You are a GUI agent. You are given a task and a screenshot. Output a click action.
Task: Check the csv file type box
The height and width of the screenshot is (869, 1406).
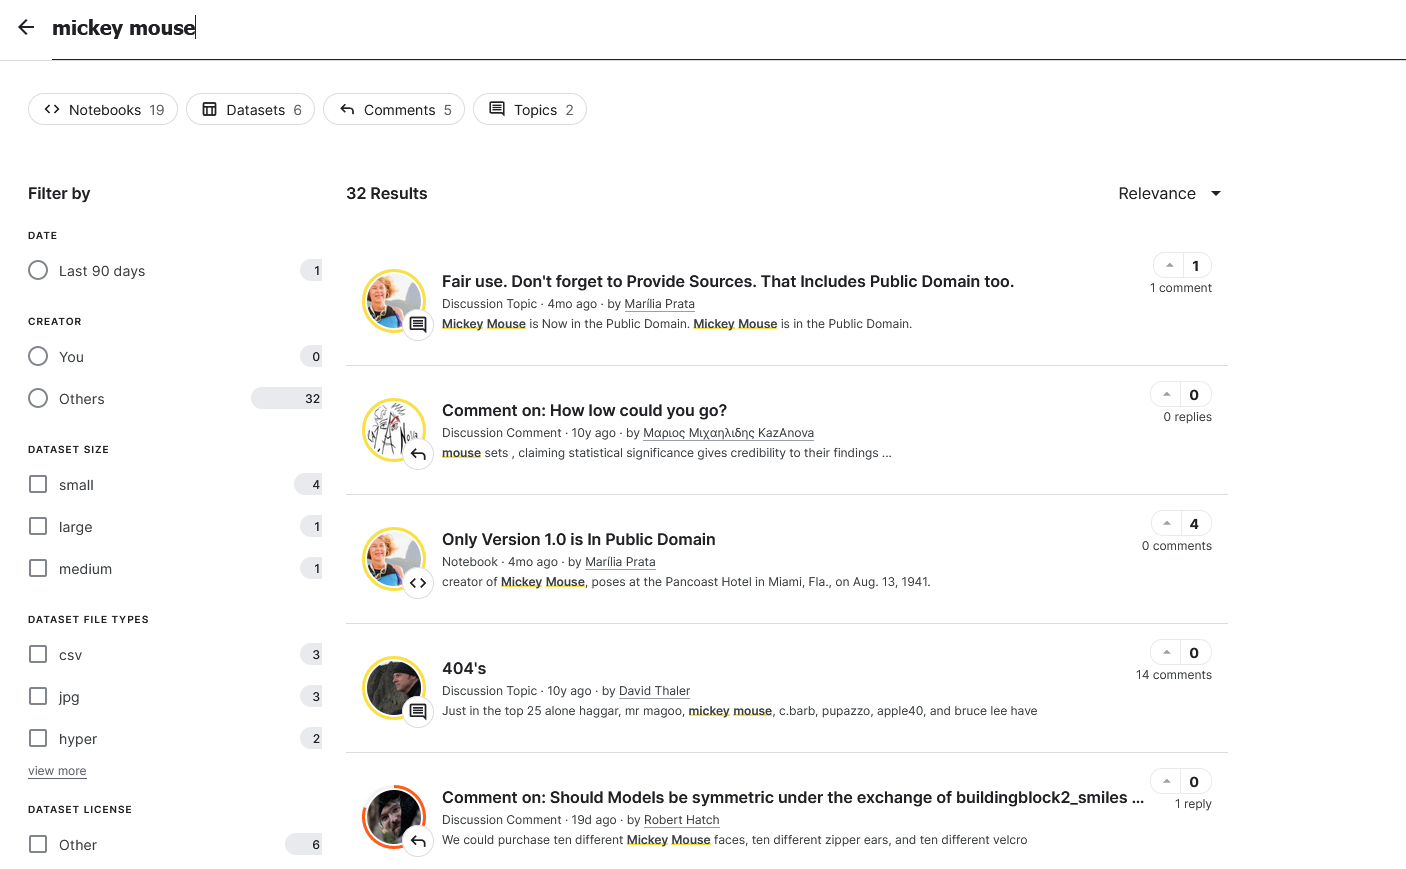click(x=38, y=654)
